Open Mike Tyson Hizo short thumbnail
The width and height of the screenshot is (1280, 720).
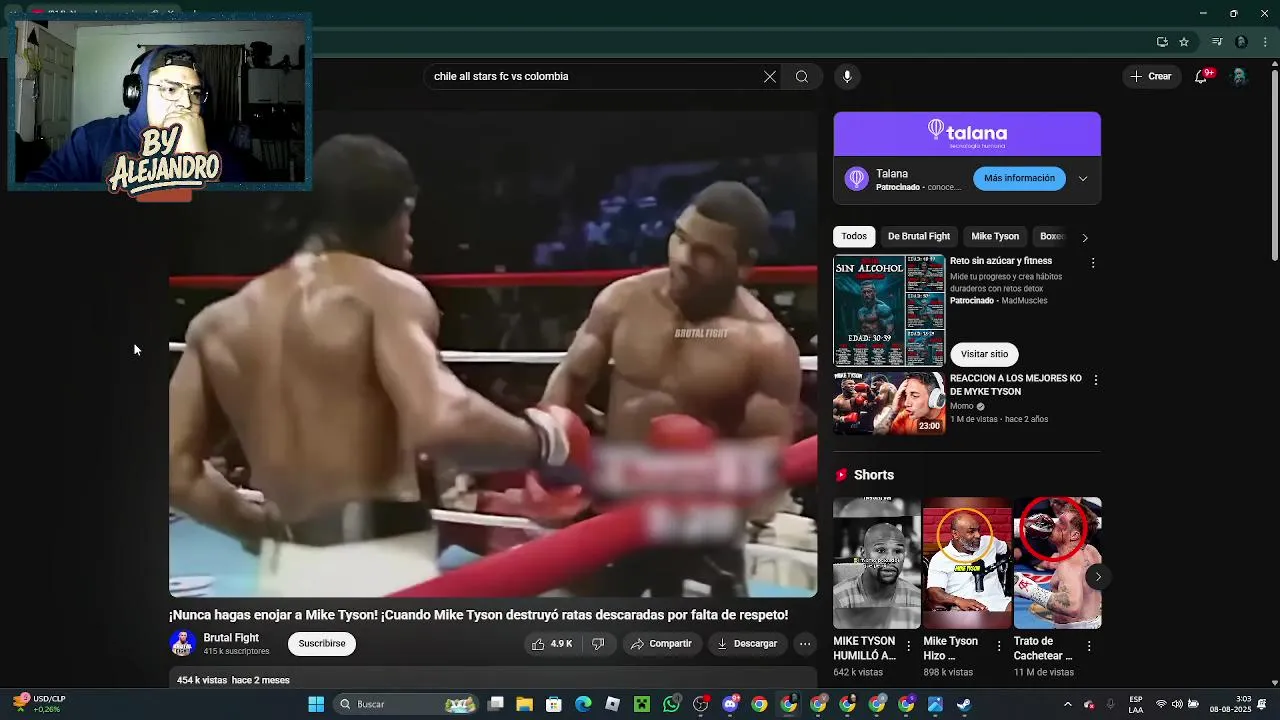point(967,563)
